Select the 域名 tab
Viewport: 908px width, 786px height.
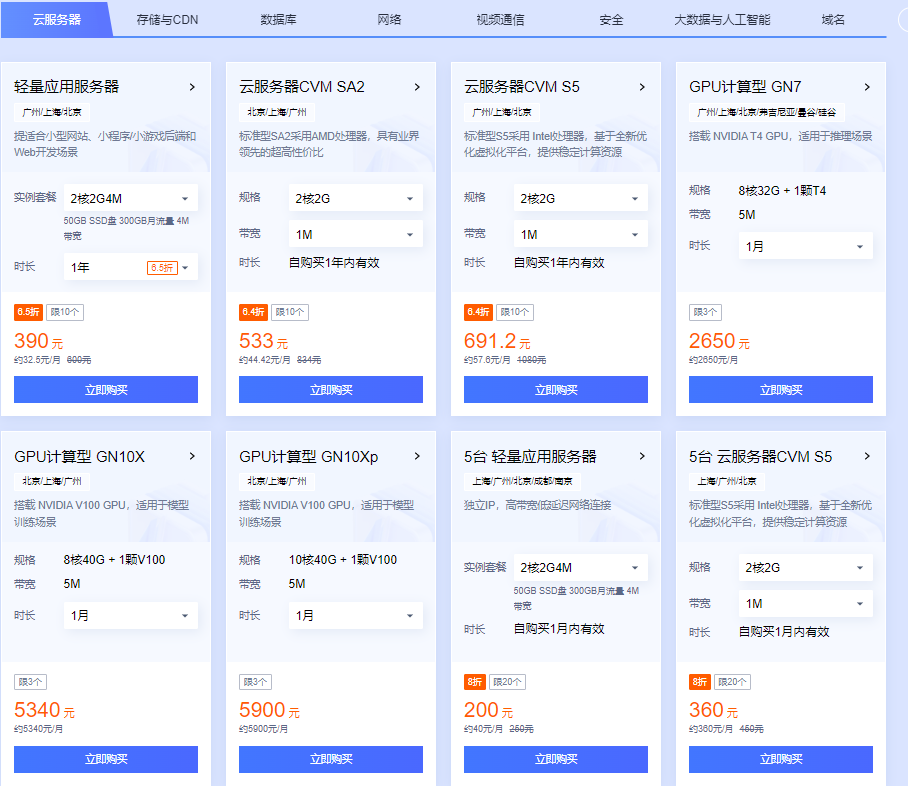pos(833,20)
